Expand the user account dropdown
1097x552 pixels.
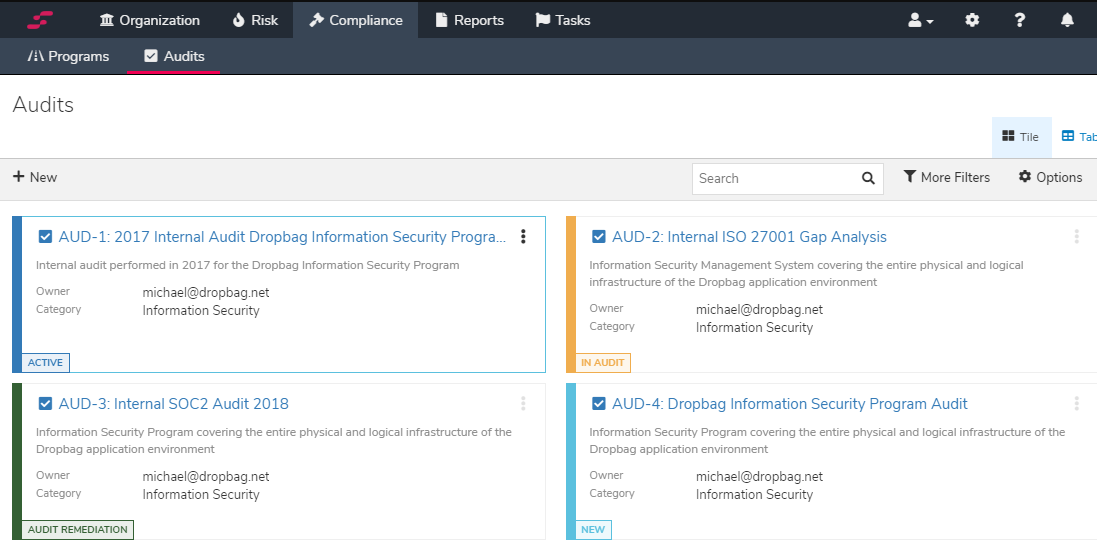coord(920,20)
